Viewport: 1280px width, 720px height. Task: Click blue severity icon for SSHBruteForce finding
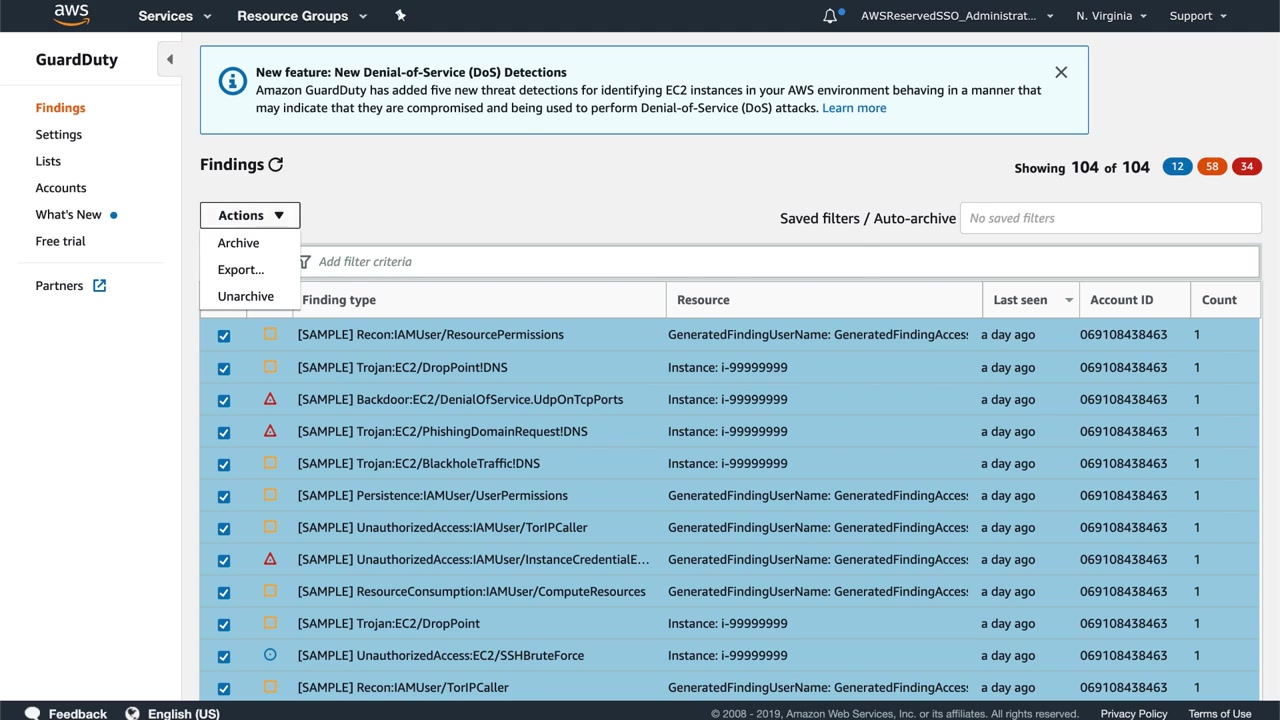270,655
